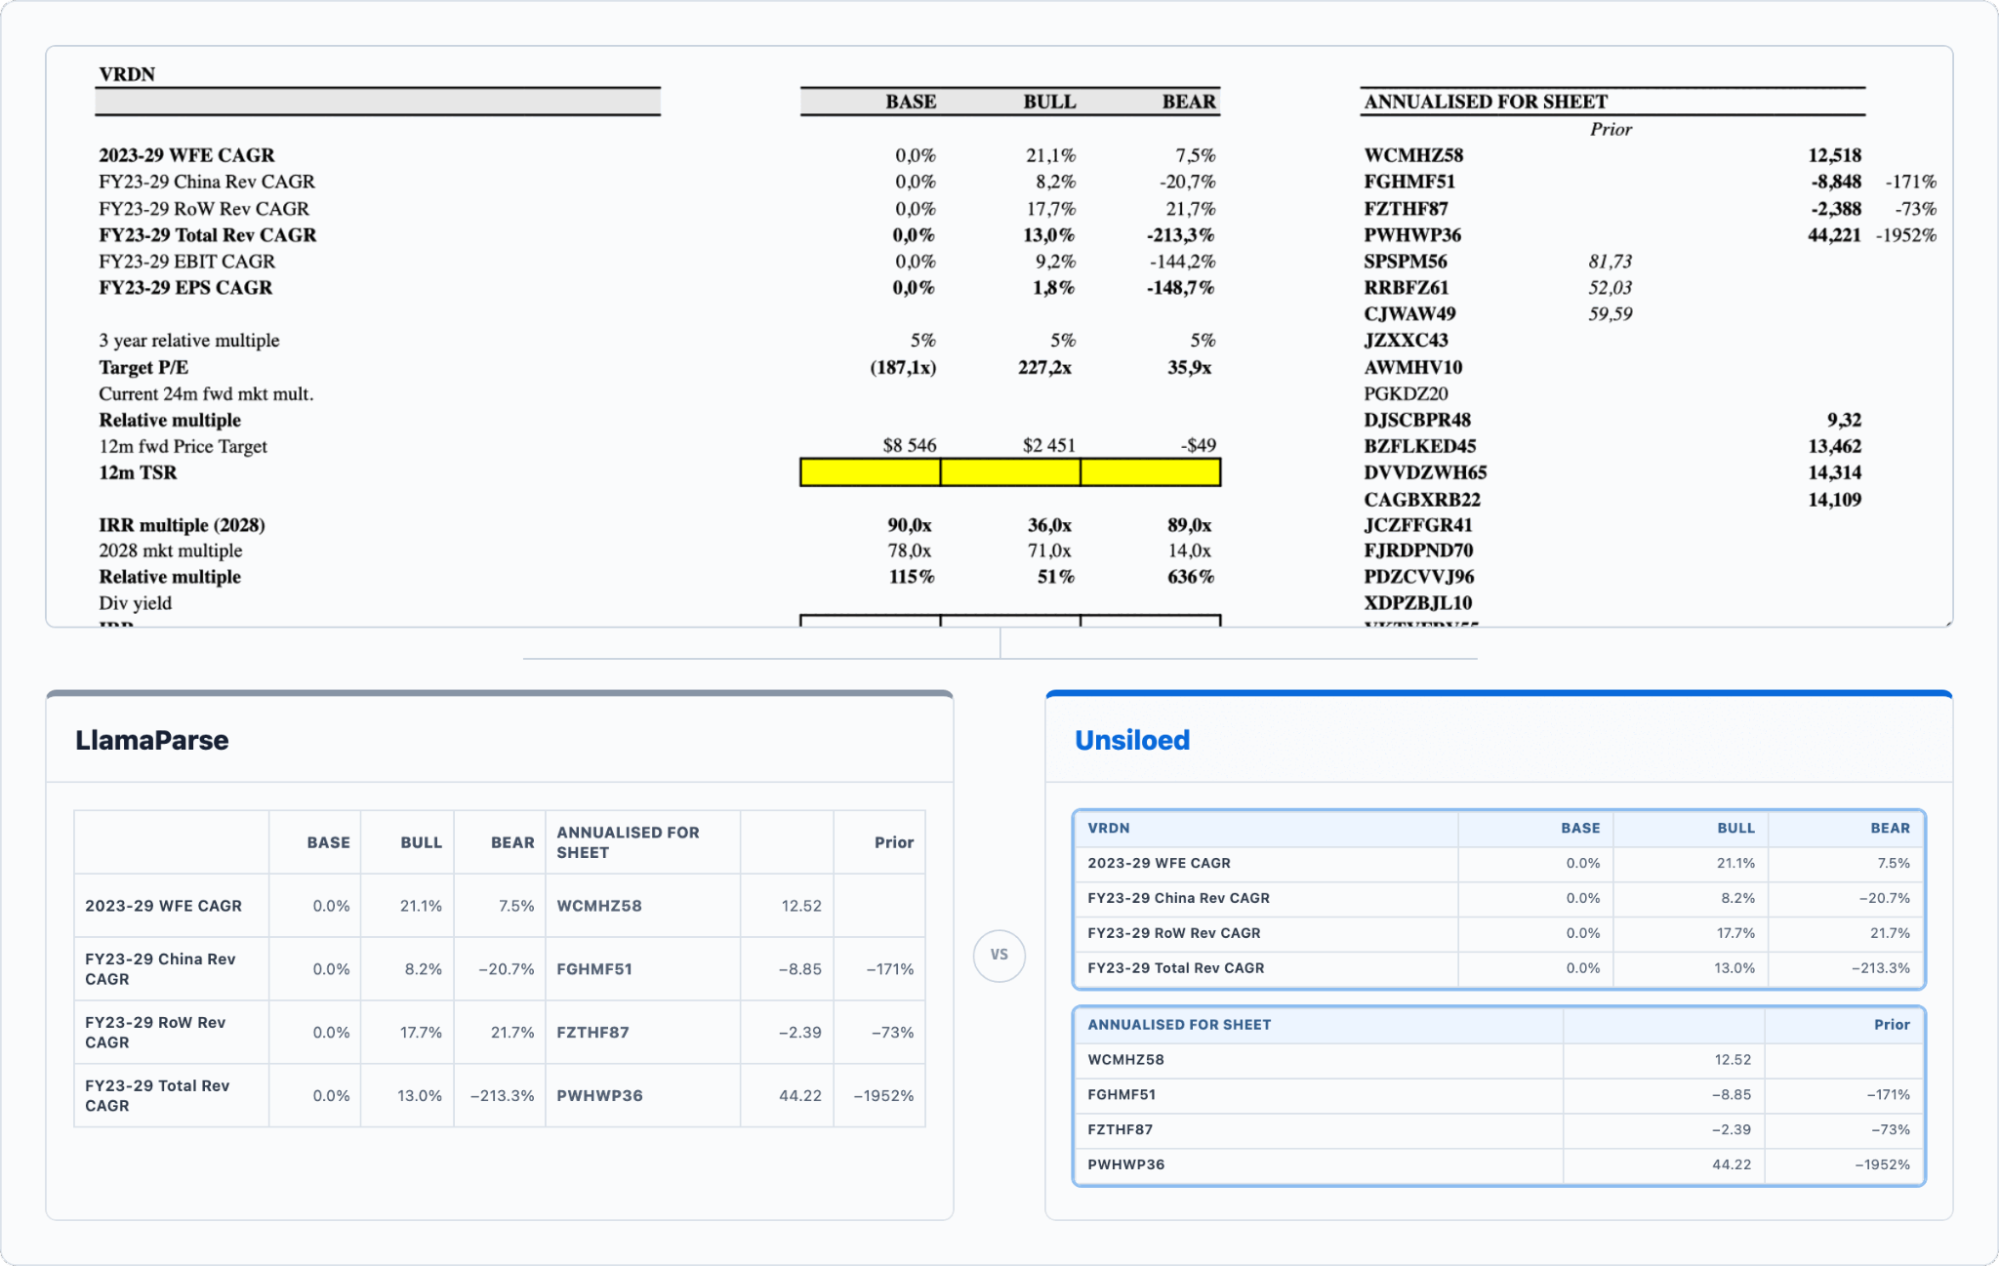The height and width of the screenshot is (1266, 1999).
Task: Click 'FY23-29 China Rev CAGR' row in LlamaParse table
Action: coord(499,969)
